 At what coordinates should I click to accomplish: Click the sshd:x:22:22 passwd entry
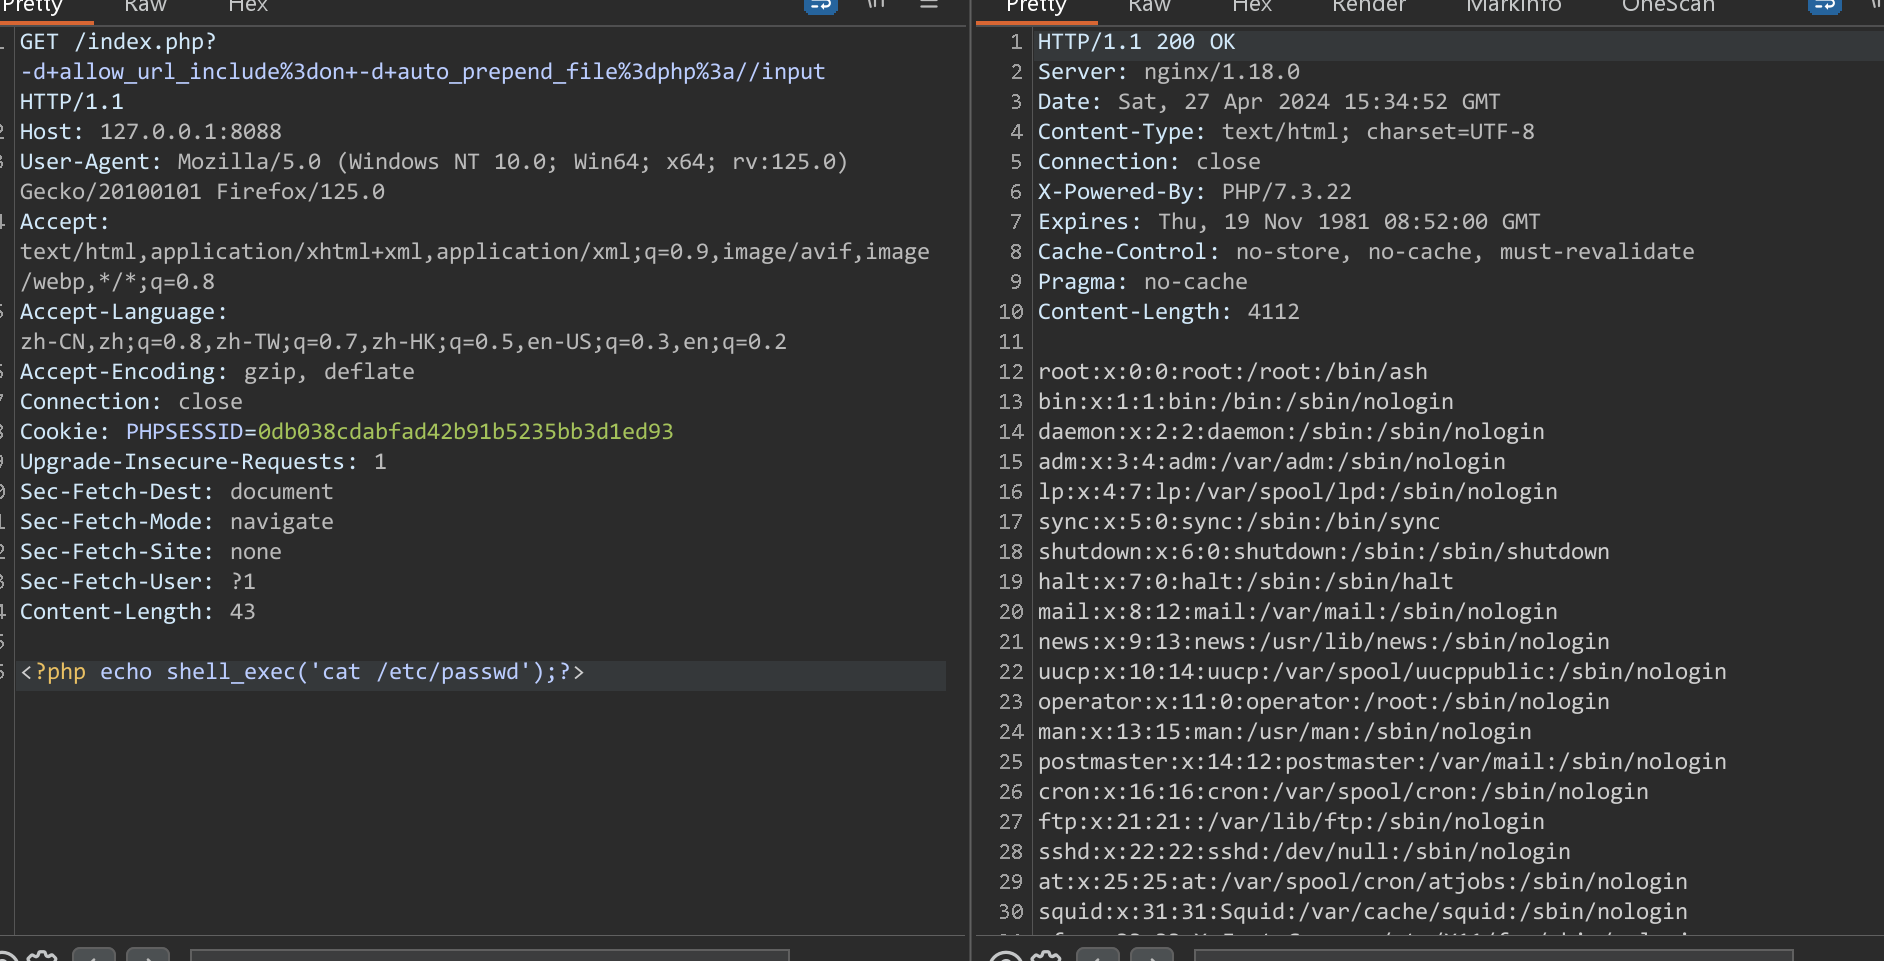click(x=1304, y=852)
